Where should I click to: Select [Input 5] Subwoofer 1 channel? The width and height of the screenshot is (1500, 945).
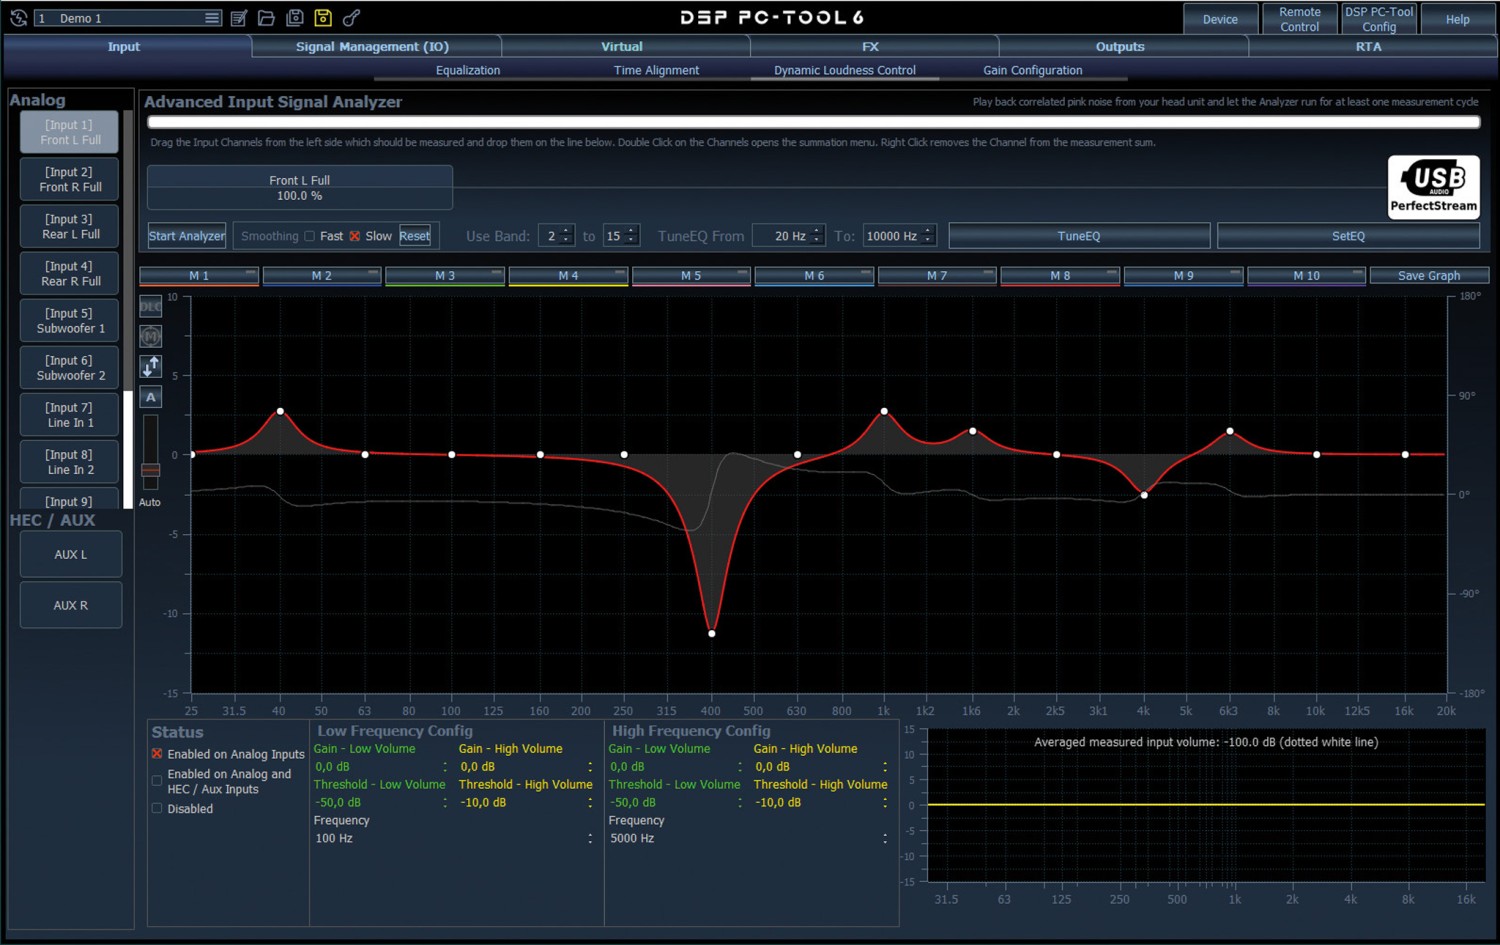(70, 320)
